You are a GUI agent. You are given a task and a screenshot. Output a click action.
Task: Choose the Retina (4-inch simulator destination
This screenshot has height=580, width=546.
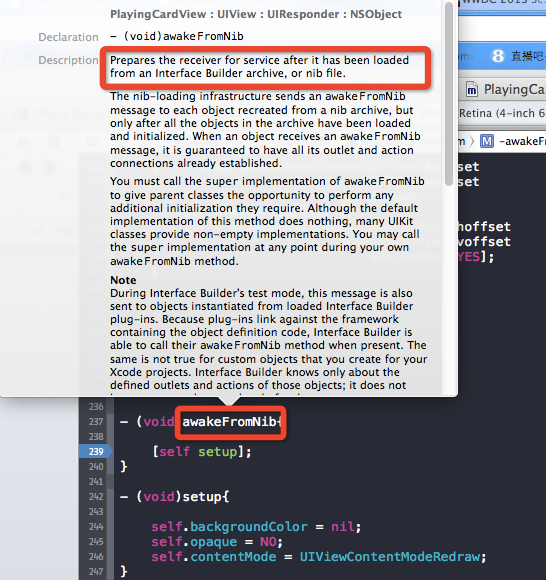[x=502, y=113]
